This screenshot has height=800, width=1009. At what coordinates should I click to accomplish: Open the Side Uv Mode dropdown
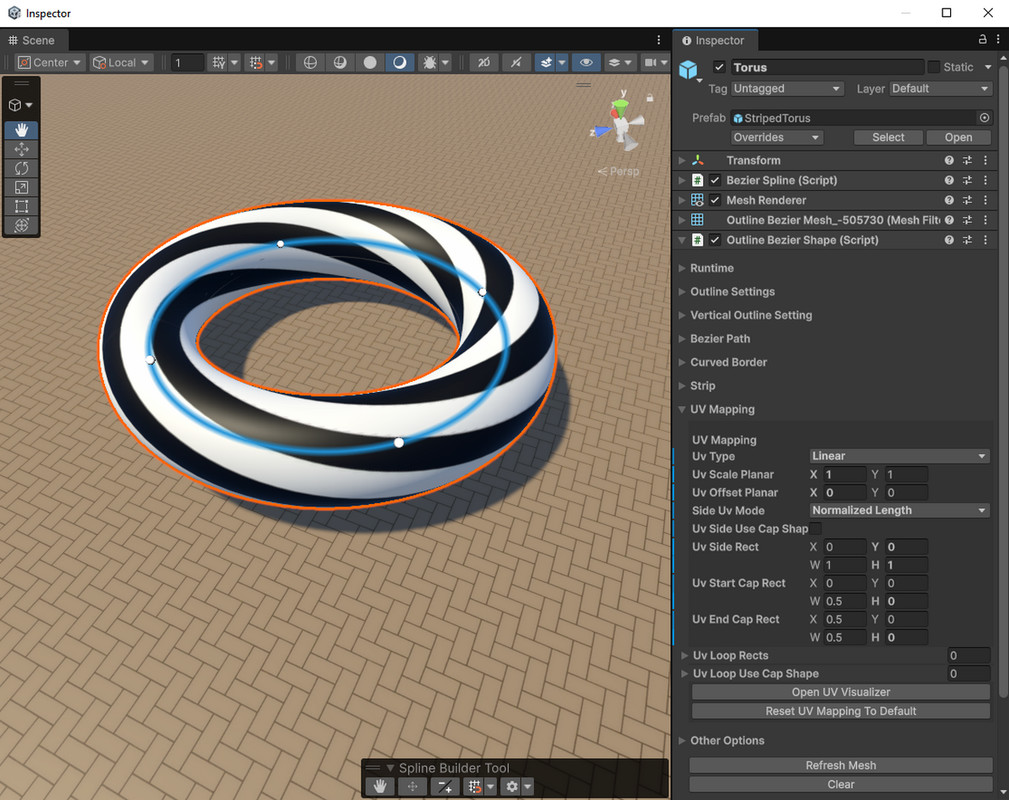point(899,510)
